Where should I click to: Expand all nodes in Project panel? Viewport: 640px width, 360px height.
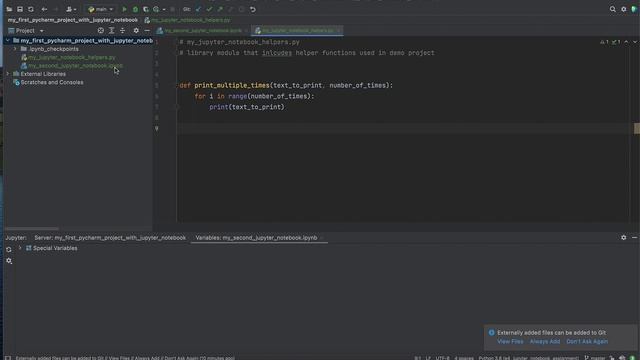pyautogui.click(x=111, y=31)
